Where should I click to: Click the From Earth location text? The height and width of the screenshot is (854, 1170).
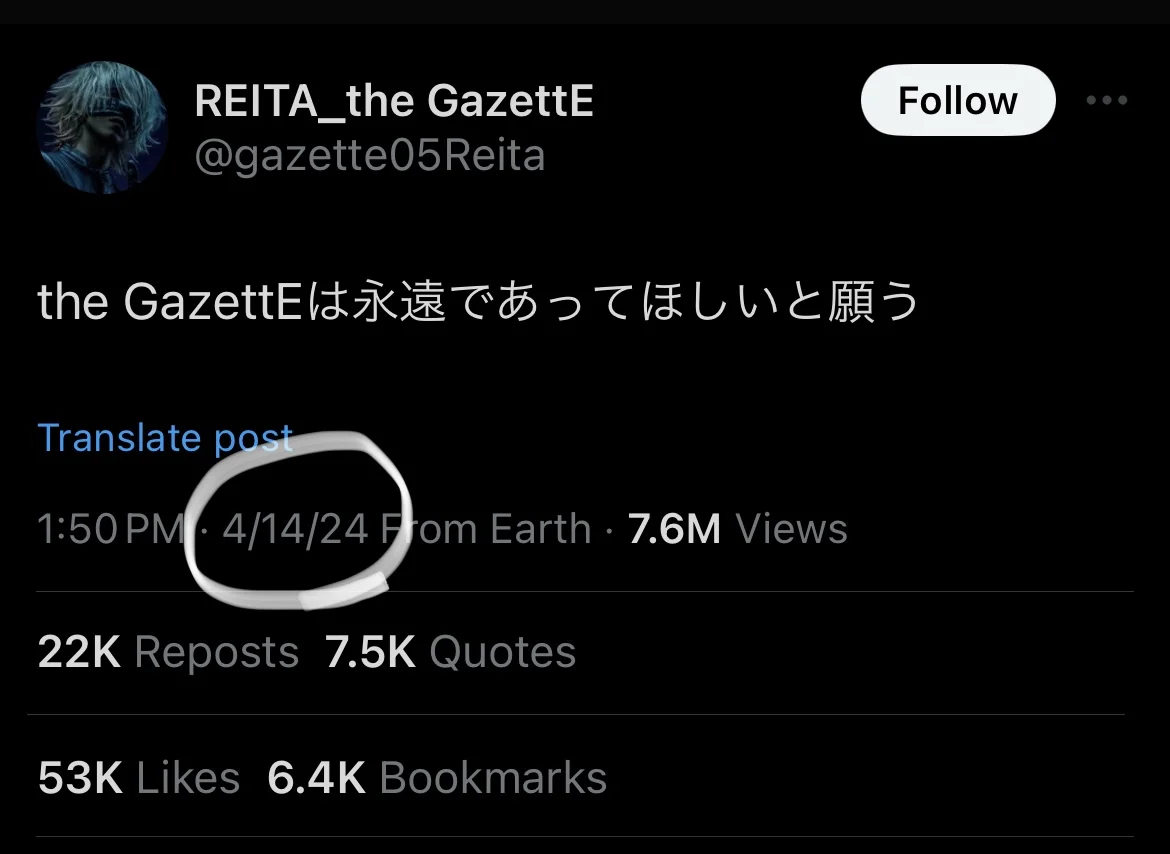(x=486, y=529)
